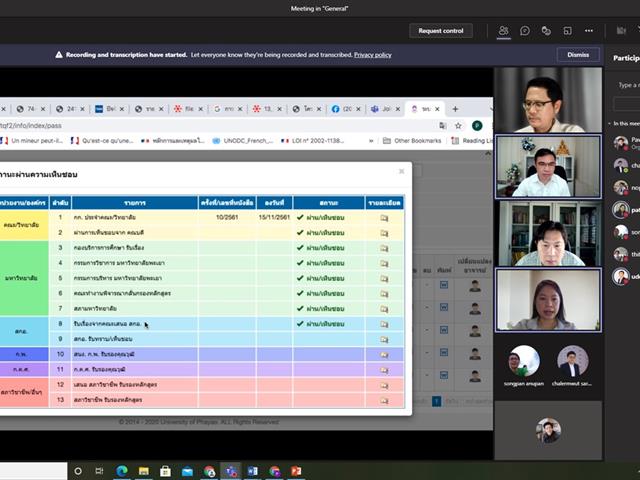Open More actions three-dot menu
Viewport: 640px width, 480px height.
point(589,31)
